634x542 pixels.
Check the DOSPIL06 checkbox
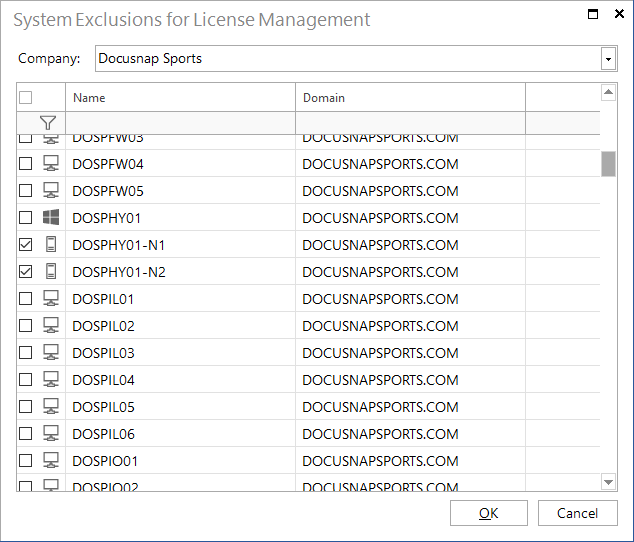click(25, 434)
